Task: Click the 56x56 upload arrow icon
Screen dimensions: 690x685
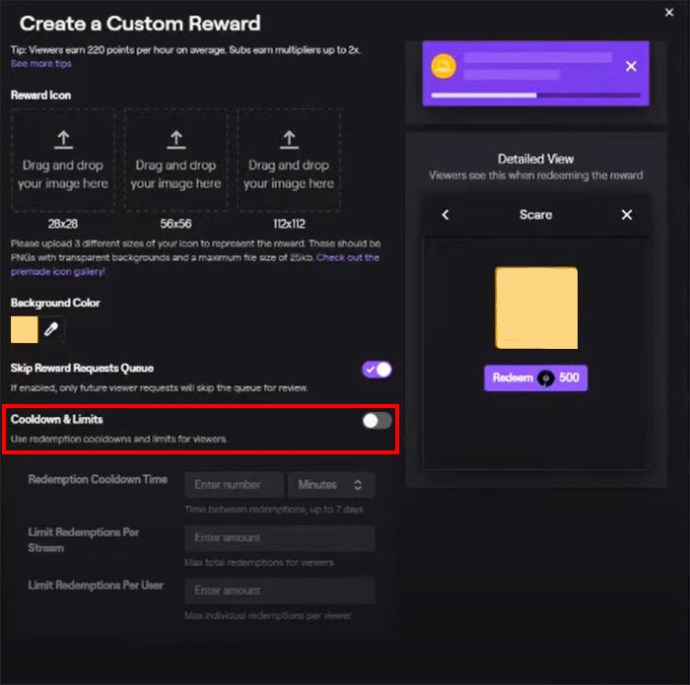Action: (176, 139)
